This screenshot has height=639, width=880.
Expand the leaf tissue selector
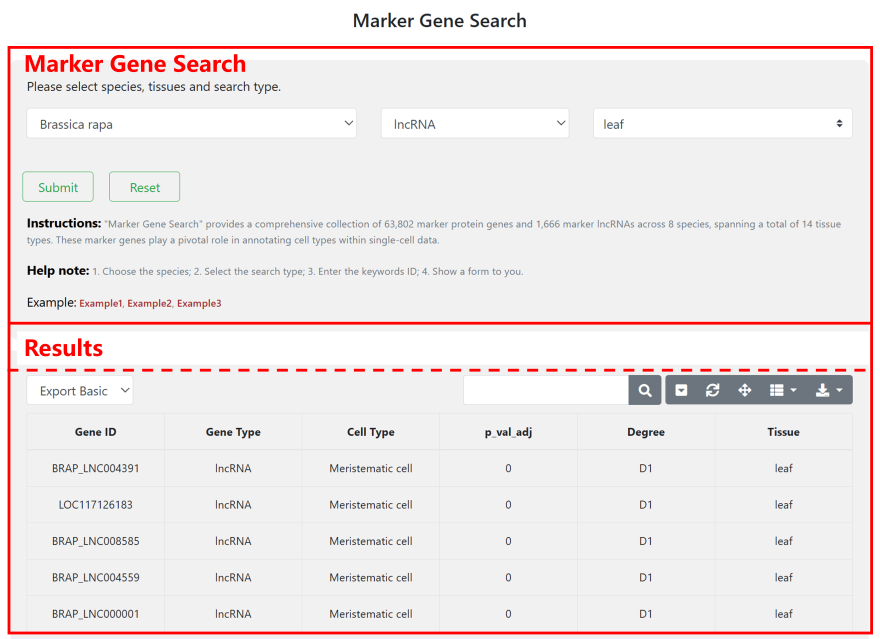pyautogui.click(x=722, y=124)
